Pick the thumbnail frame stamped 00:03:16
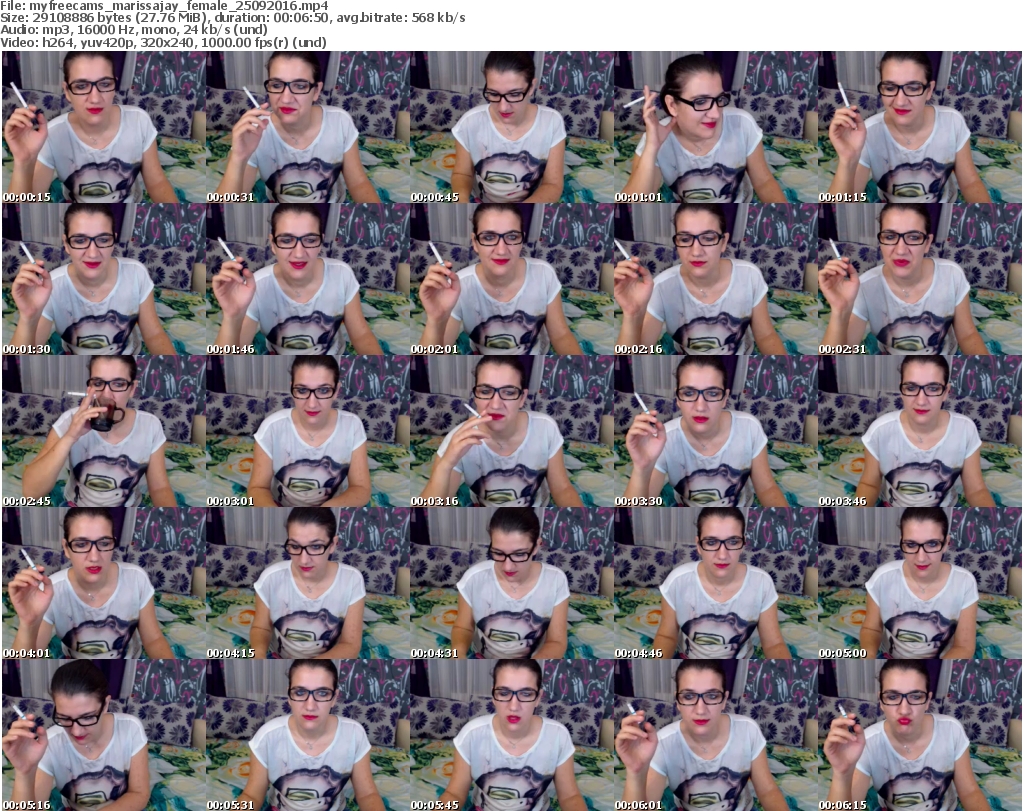Image resolution: width=1024 pixels, height=811 pixels. tap(512, 431)
